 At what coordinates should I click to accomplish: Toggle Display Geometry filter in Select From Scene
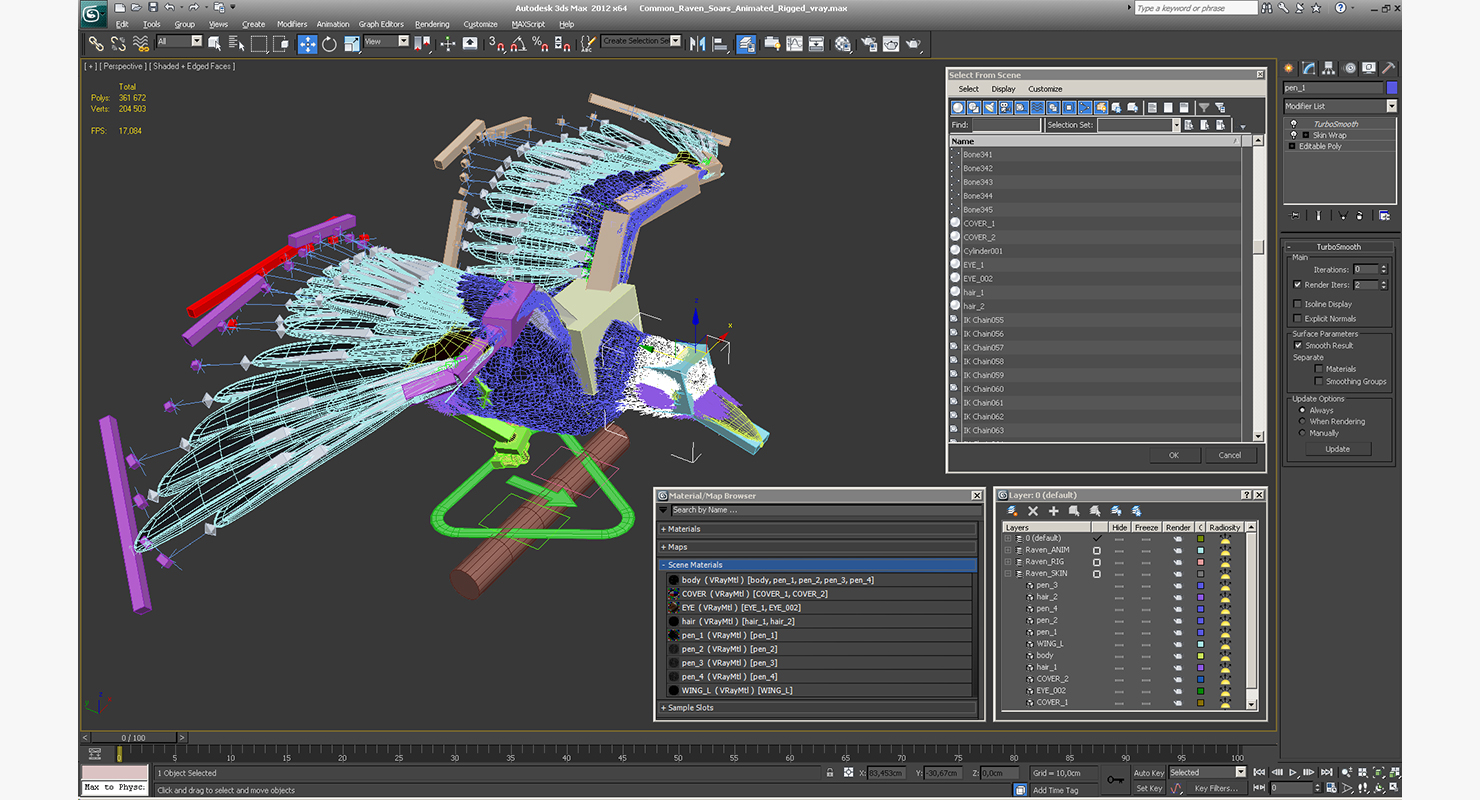(958, 107)
